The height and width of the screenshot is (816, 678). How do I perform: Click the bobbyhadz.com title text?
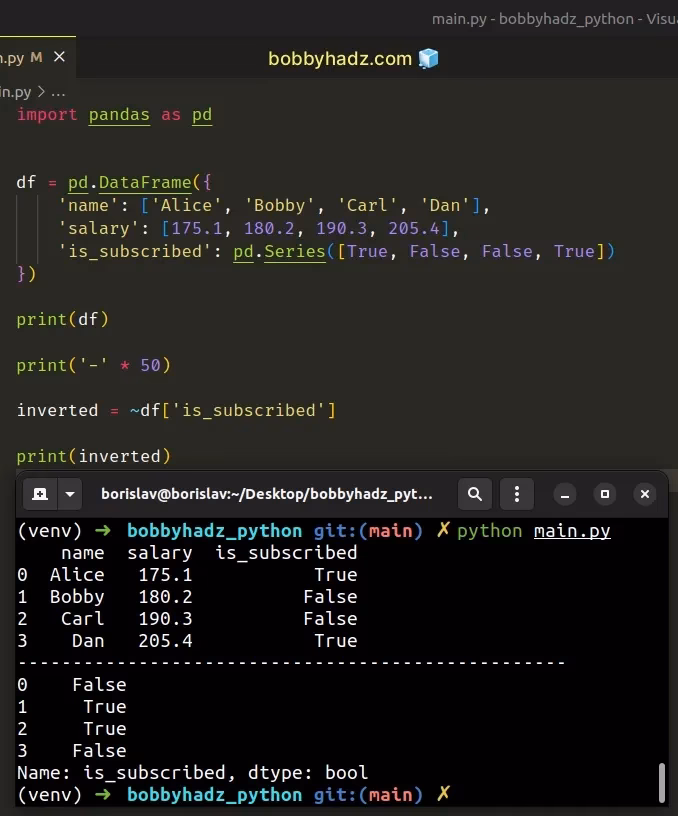pos(340,59)
